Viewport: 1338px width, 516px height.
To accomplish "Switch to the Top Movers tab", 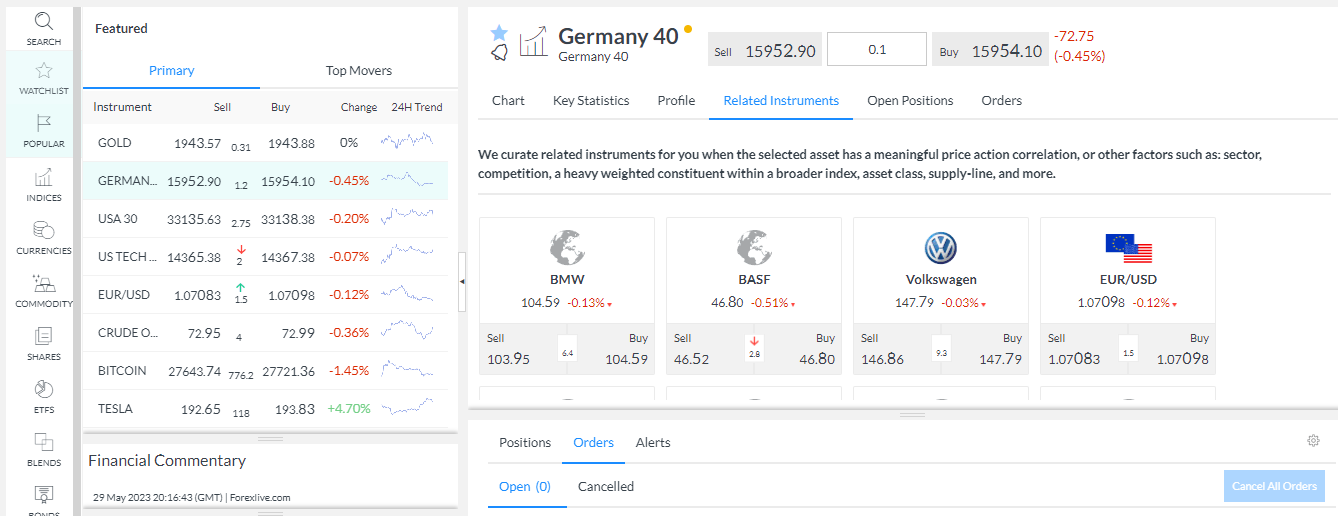I will pyautogui.click(x=358, y=71).
